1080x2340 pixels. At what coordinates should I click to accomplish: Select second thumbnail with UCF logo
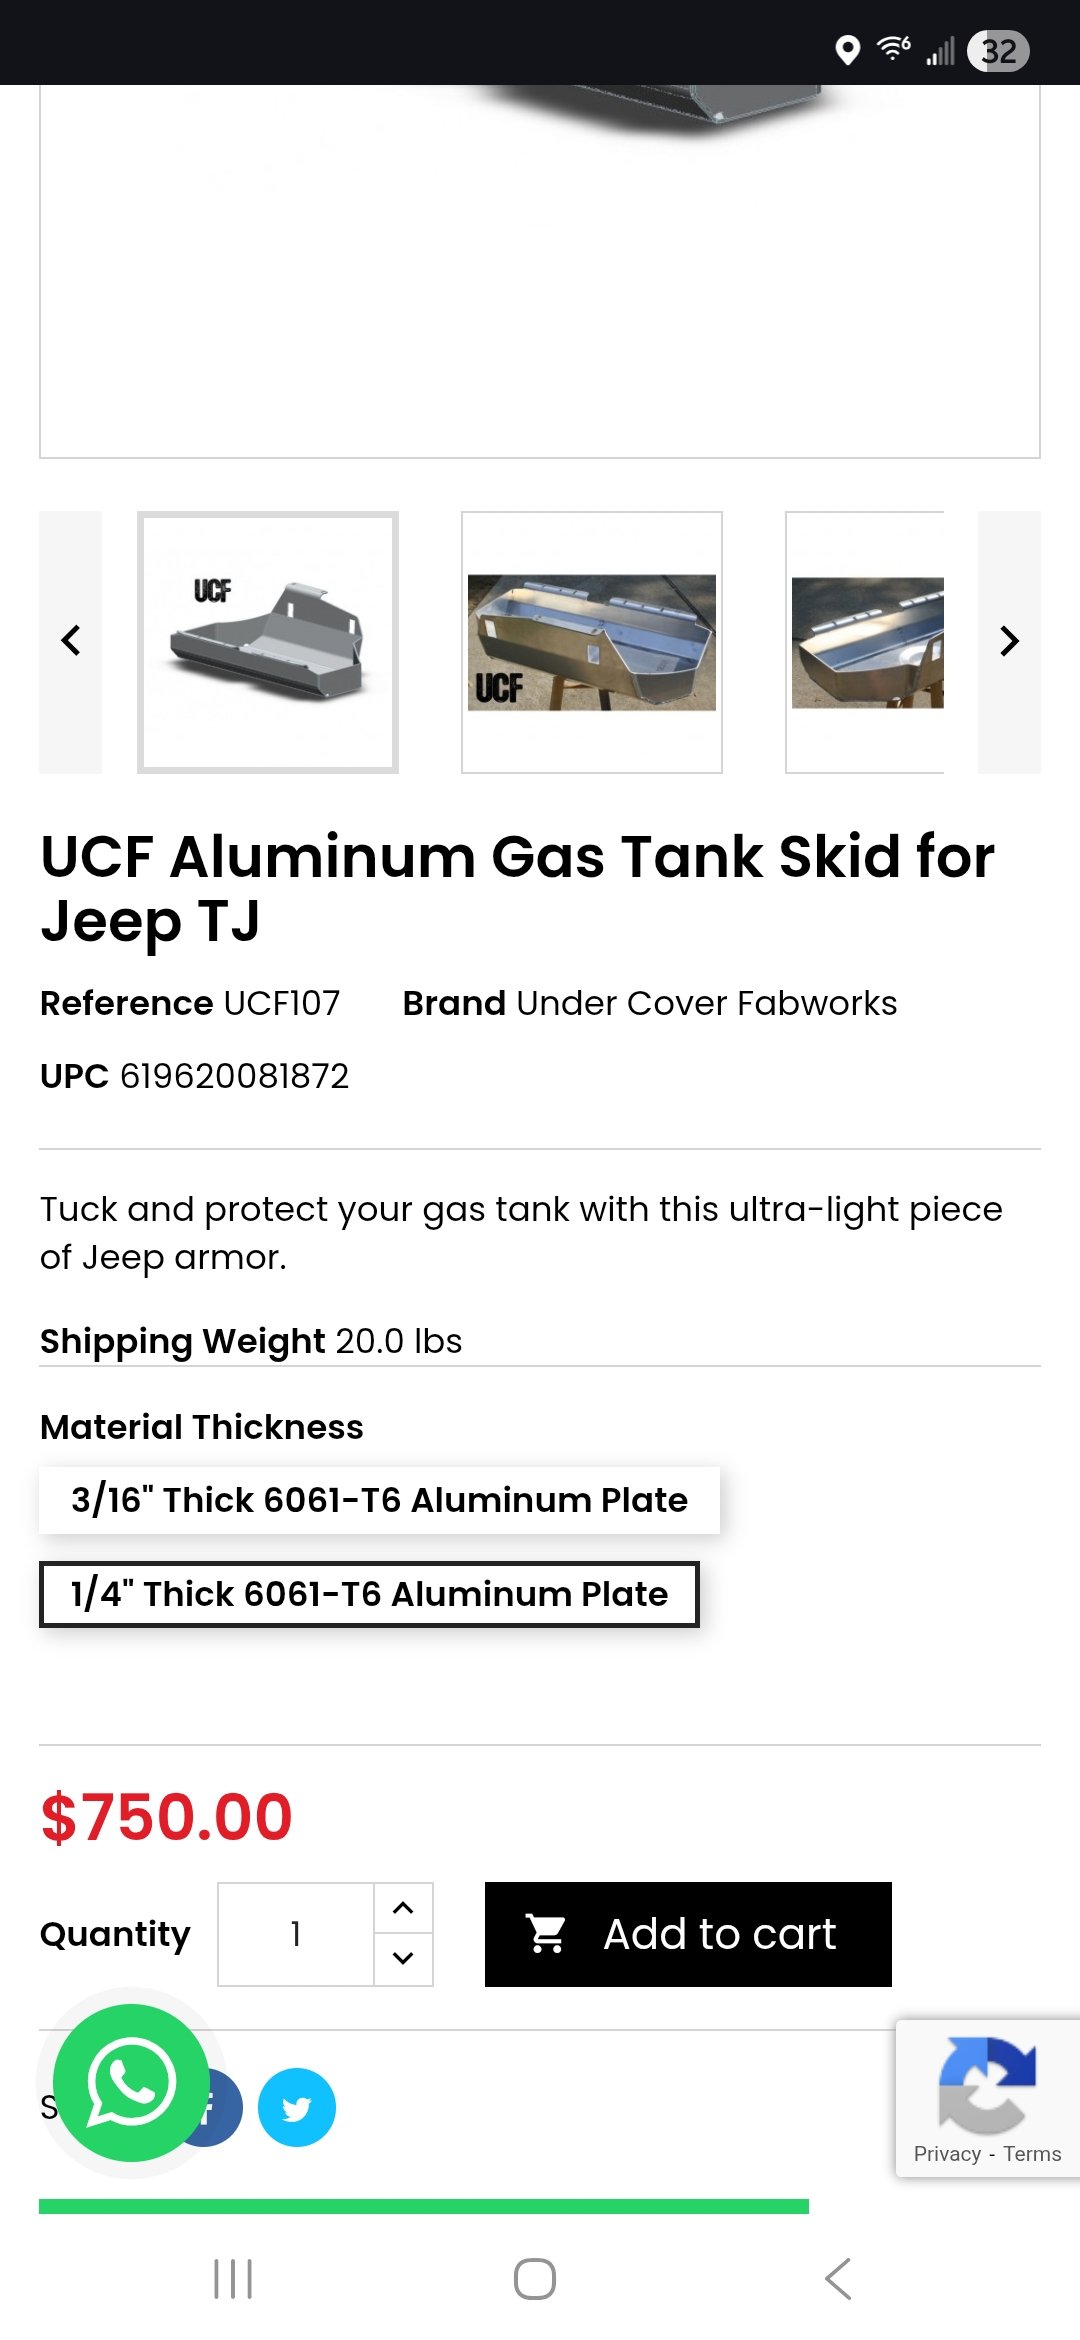592,642
